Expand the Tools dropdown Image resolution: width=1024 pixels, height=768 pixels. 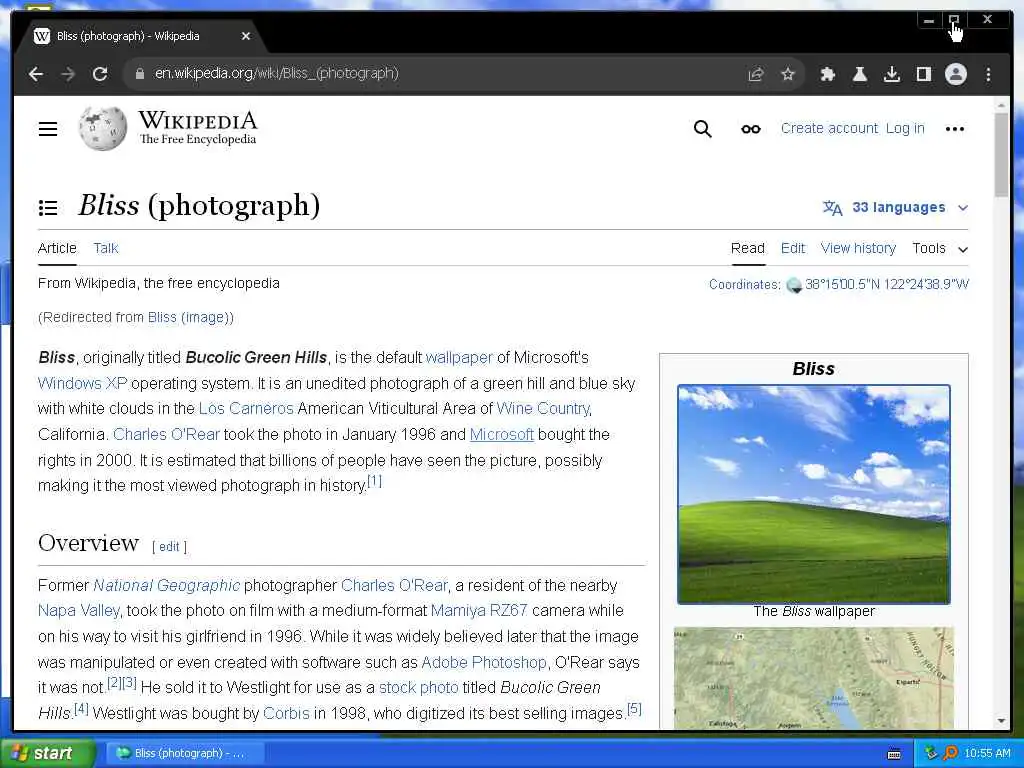click(x=940, y=248)
